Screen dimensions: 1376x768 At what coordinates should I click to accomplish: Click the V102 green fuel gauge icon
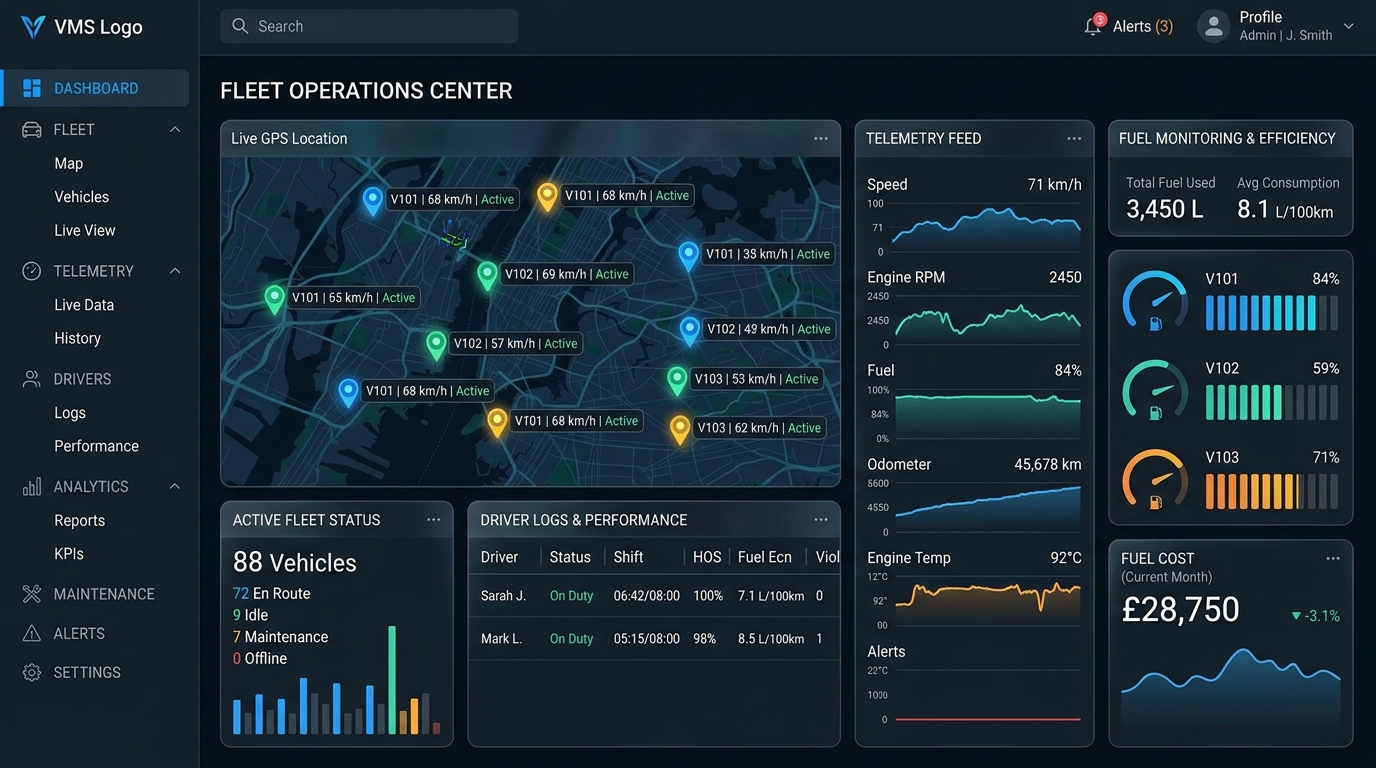click(1155, 390)
